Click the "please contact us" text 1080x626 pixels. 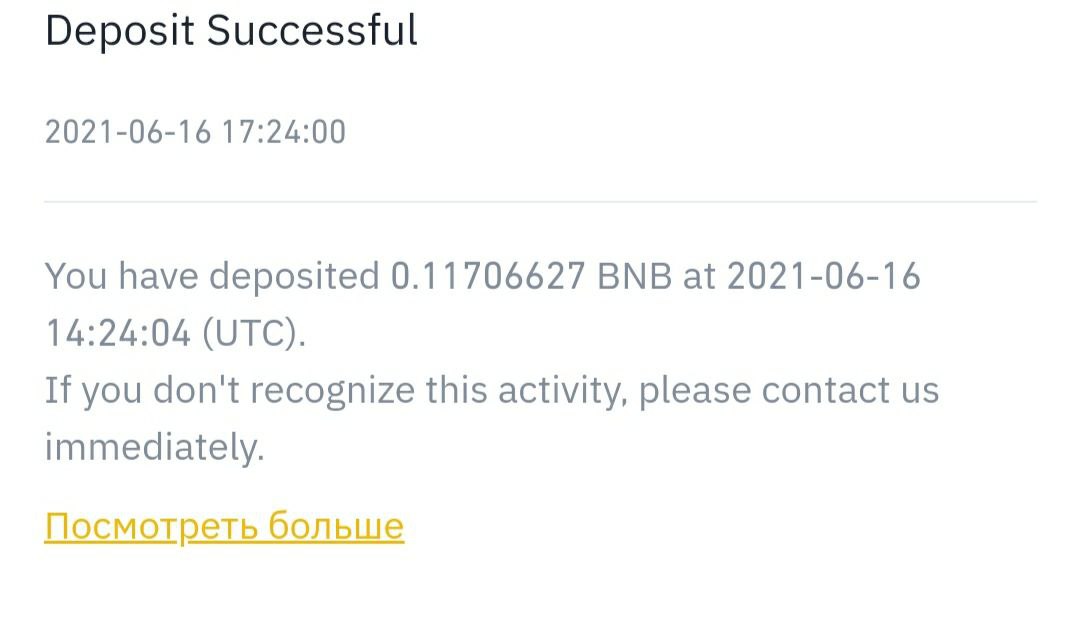point(789,390)
